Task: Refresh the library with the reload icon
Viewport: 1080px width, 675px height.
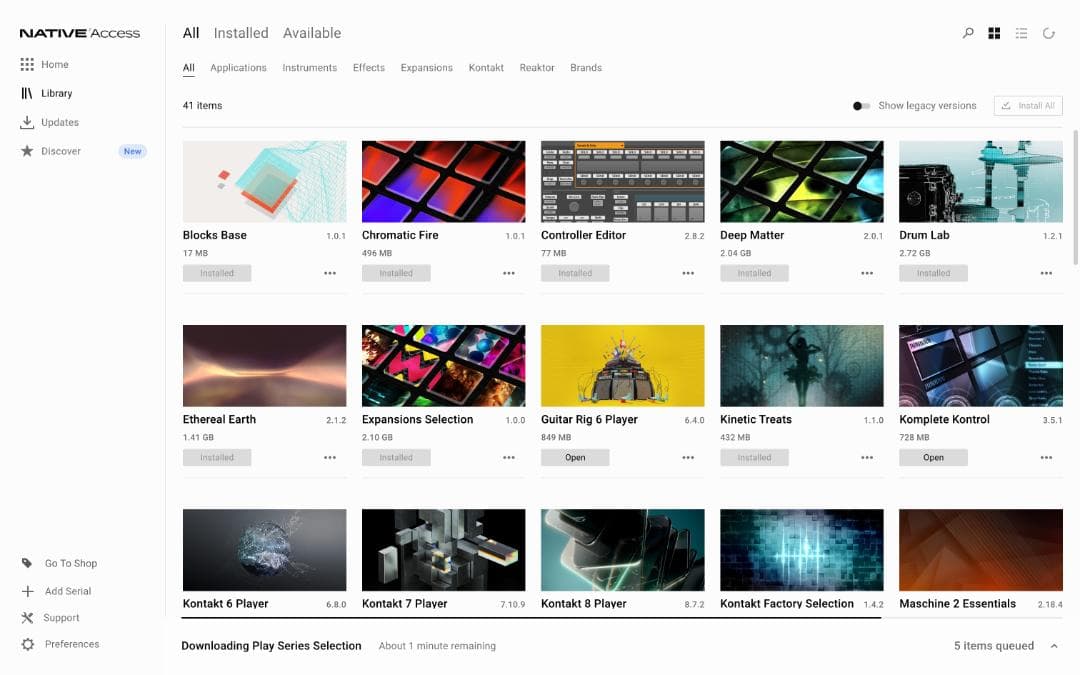Action: coord(1048,32)
